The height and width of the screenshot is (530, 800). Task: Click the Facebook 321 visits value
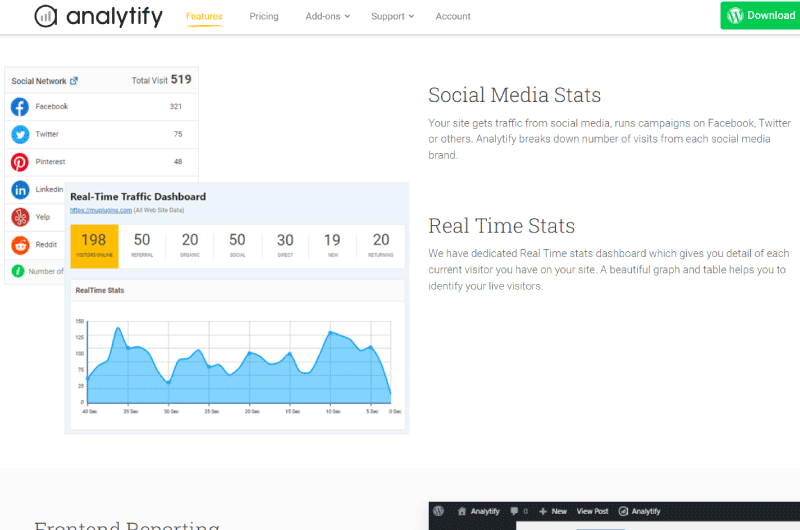(x=176, y=107)
